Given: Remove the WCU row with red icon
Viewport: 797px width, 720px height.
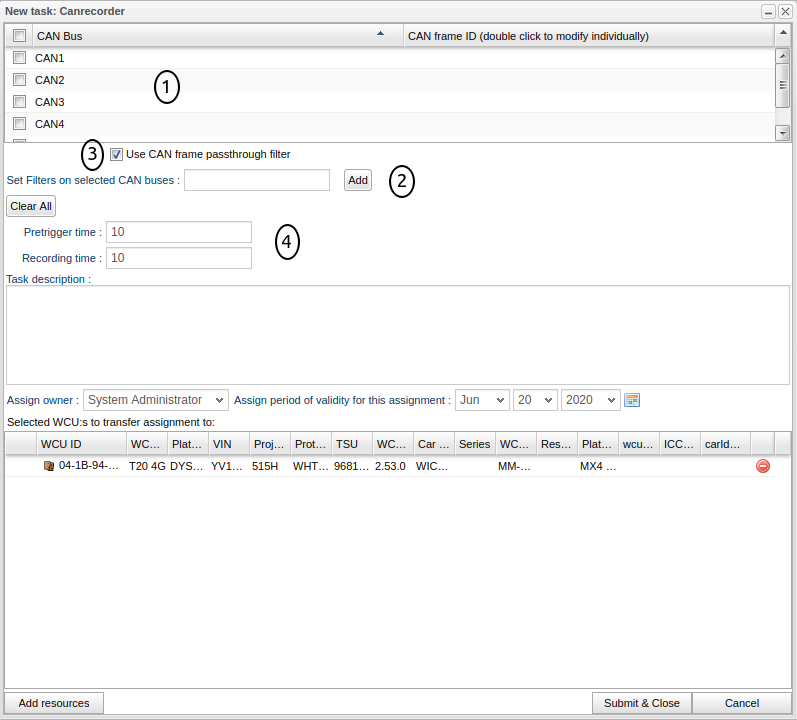Looking at the screenshot, I should point(763,466).
